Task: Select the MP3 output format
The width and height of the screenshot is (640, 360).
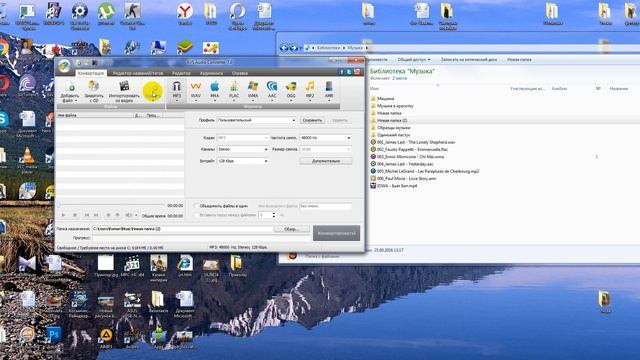Action: coord(176,91)
